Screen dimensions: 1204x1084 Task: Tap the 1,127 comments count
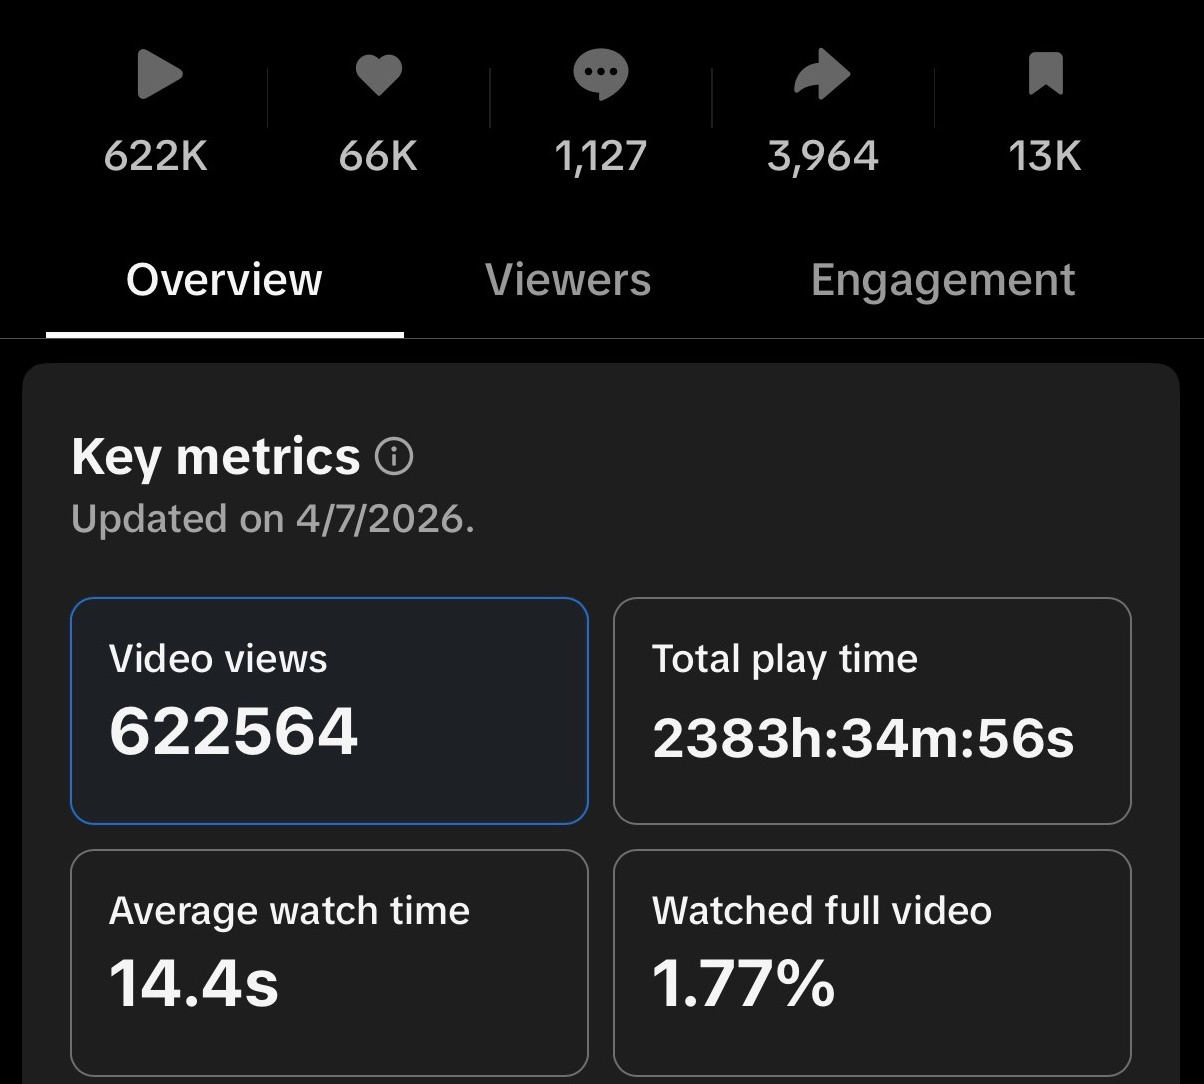tap(600, 156)
